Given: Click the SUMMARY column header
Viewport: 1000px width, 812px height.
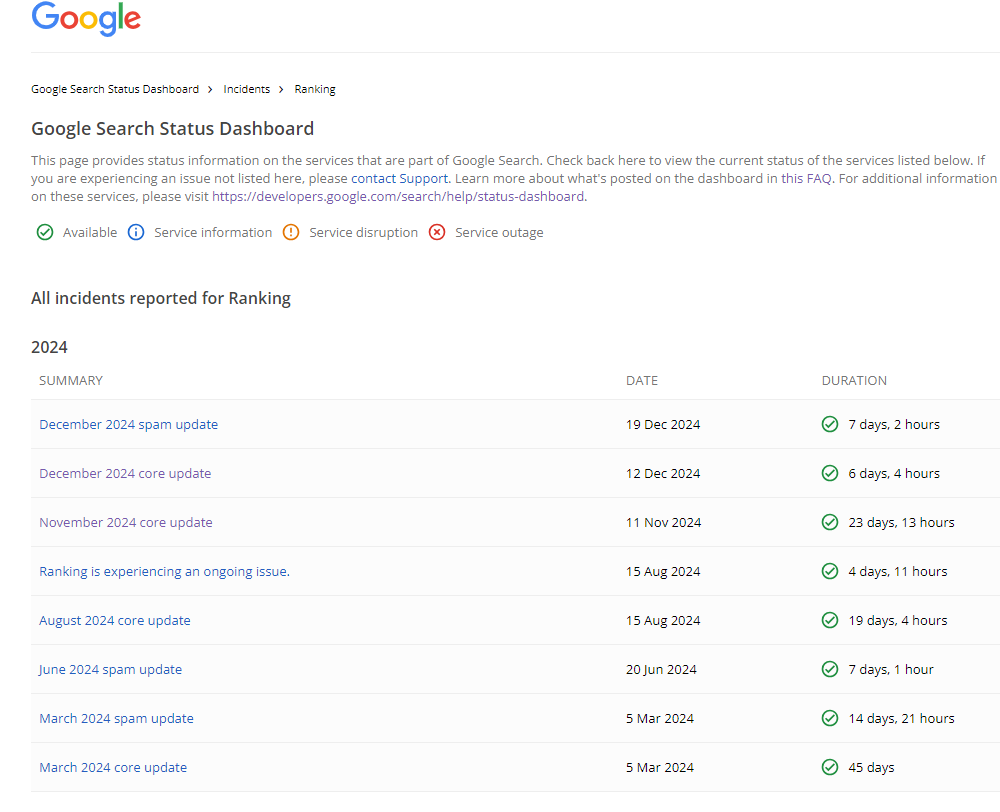Looking at the screenshot, I should click(x=71, y=381).
